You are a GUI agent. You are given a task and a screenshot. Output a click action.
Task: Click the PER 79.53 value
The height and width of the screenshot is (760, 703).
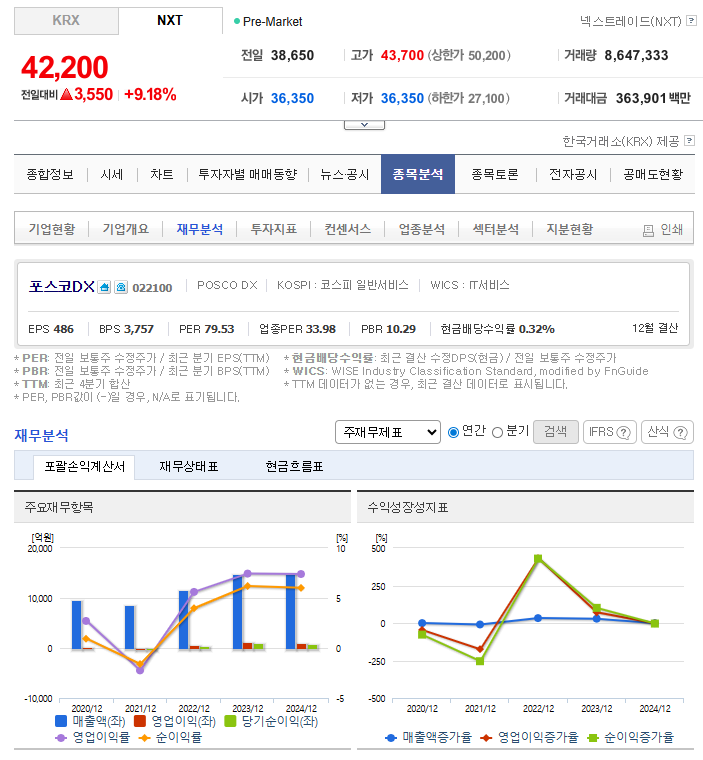(220, 329)
